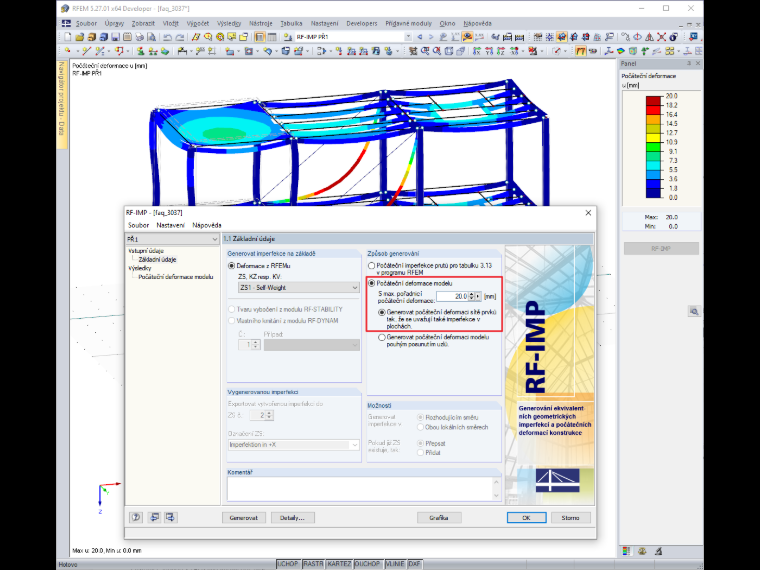The image size is (760, 570).
Task: Click into the Komentář text field
Action: pyautogui.click(x=360, y=489)
